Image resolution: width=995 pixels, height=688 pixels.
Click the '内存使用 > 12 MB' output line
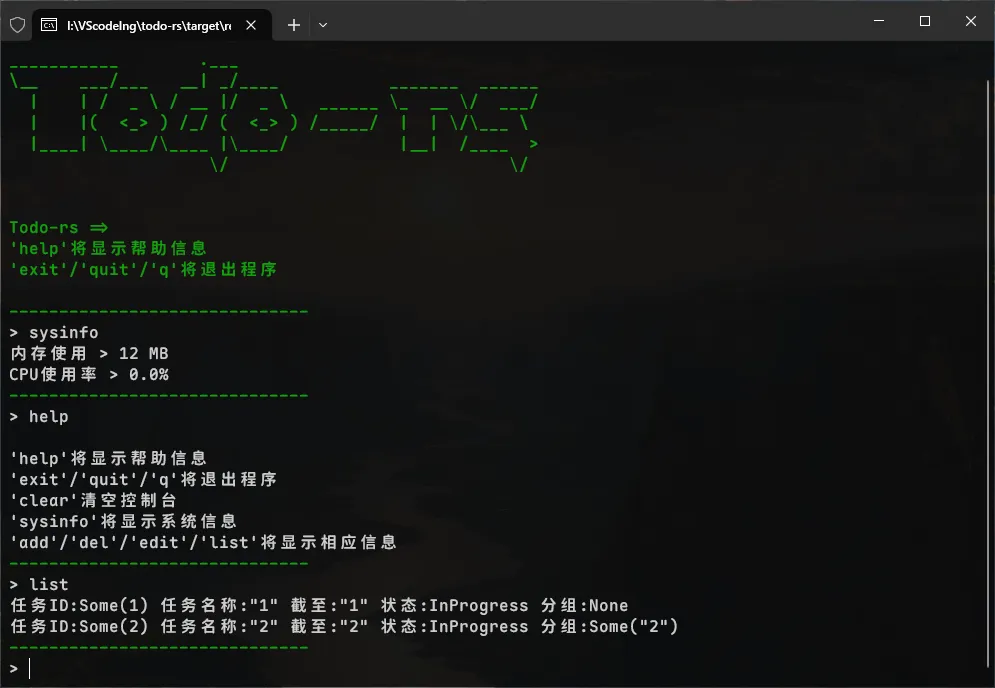coord(89,353)
